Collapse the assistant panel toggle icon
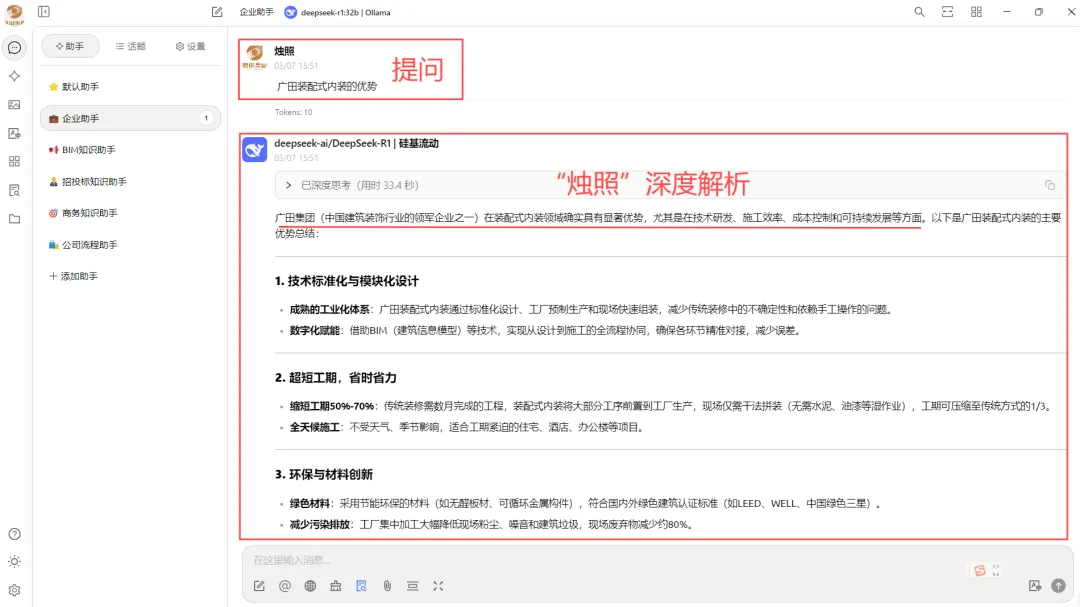Image resolution: width=1080 pixels, height=607 pixels. coord(44,12)
